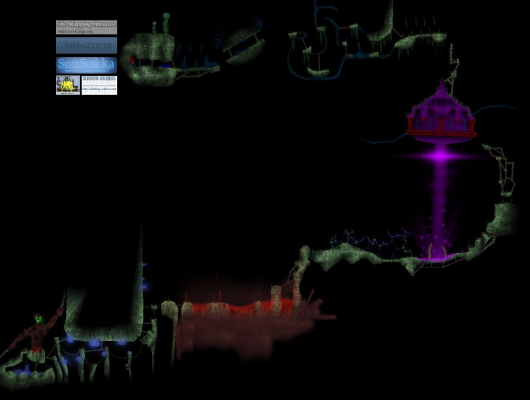Select the purple wireframe molecule structure
Viewport: 530px width, 400px height.
click(372, 242)
